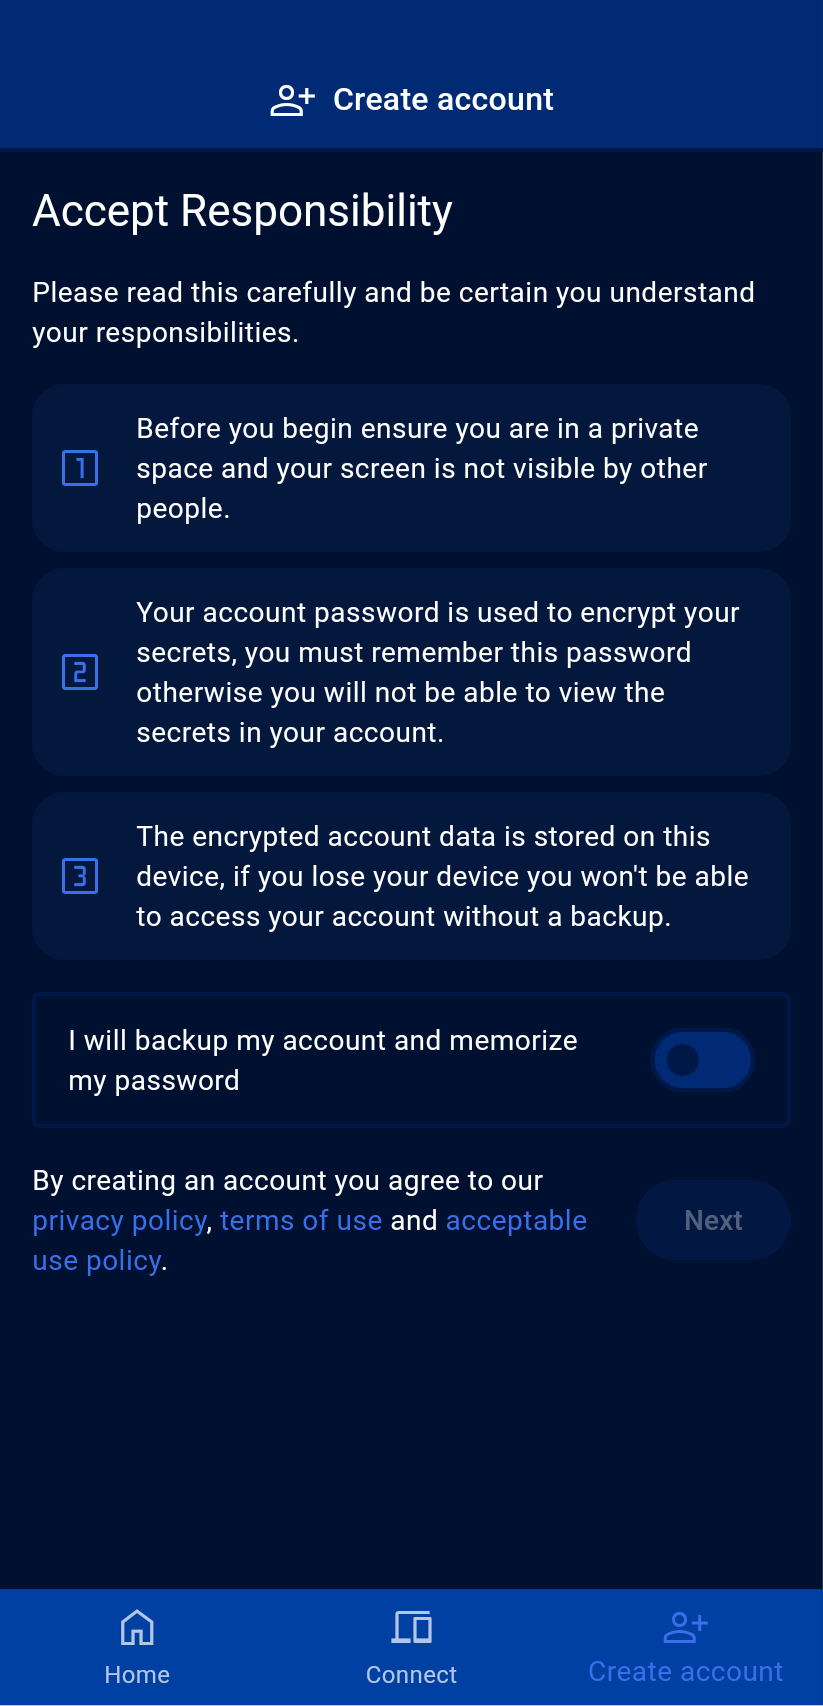Click the encrypted account data card text

[x=442, y=876]
